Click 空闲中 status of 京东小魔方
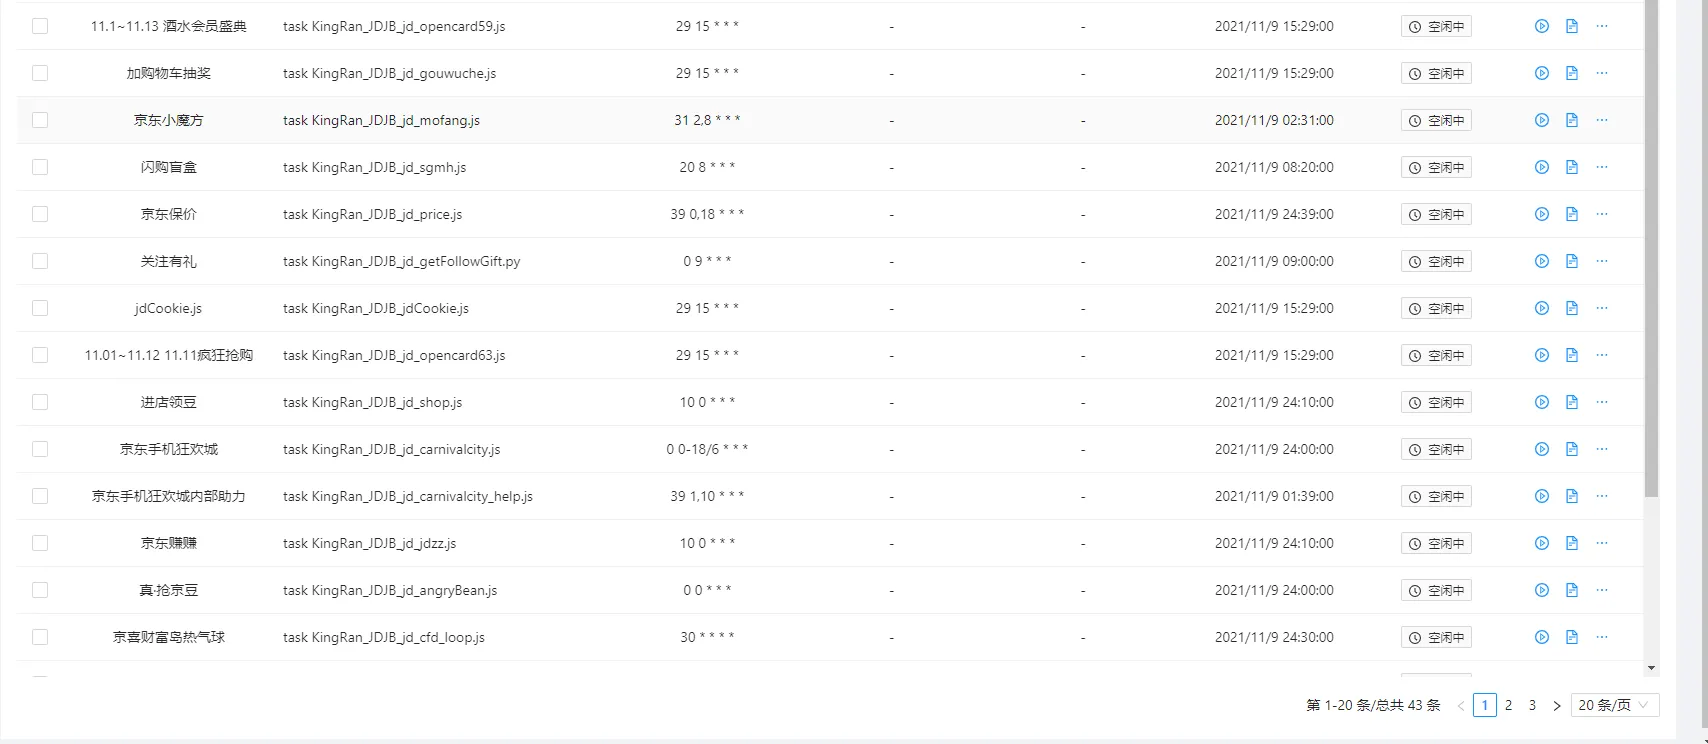Viewport: 1708px width, 744px height. point(1436,120)
